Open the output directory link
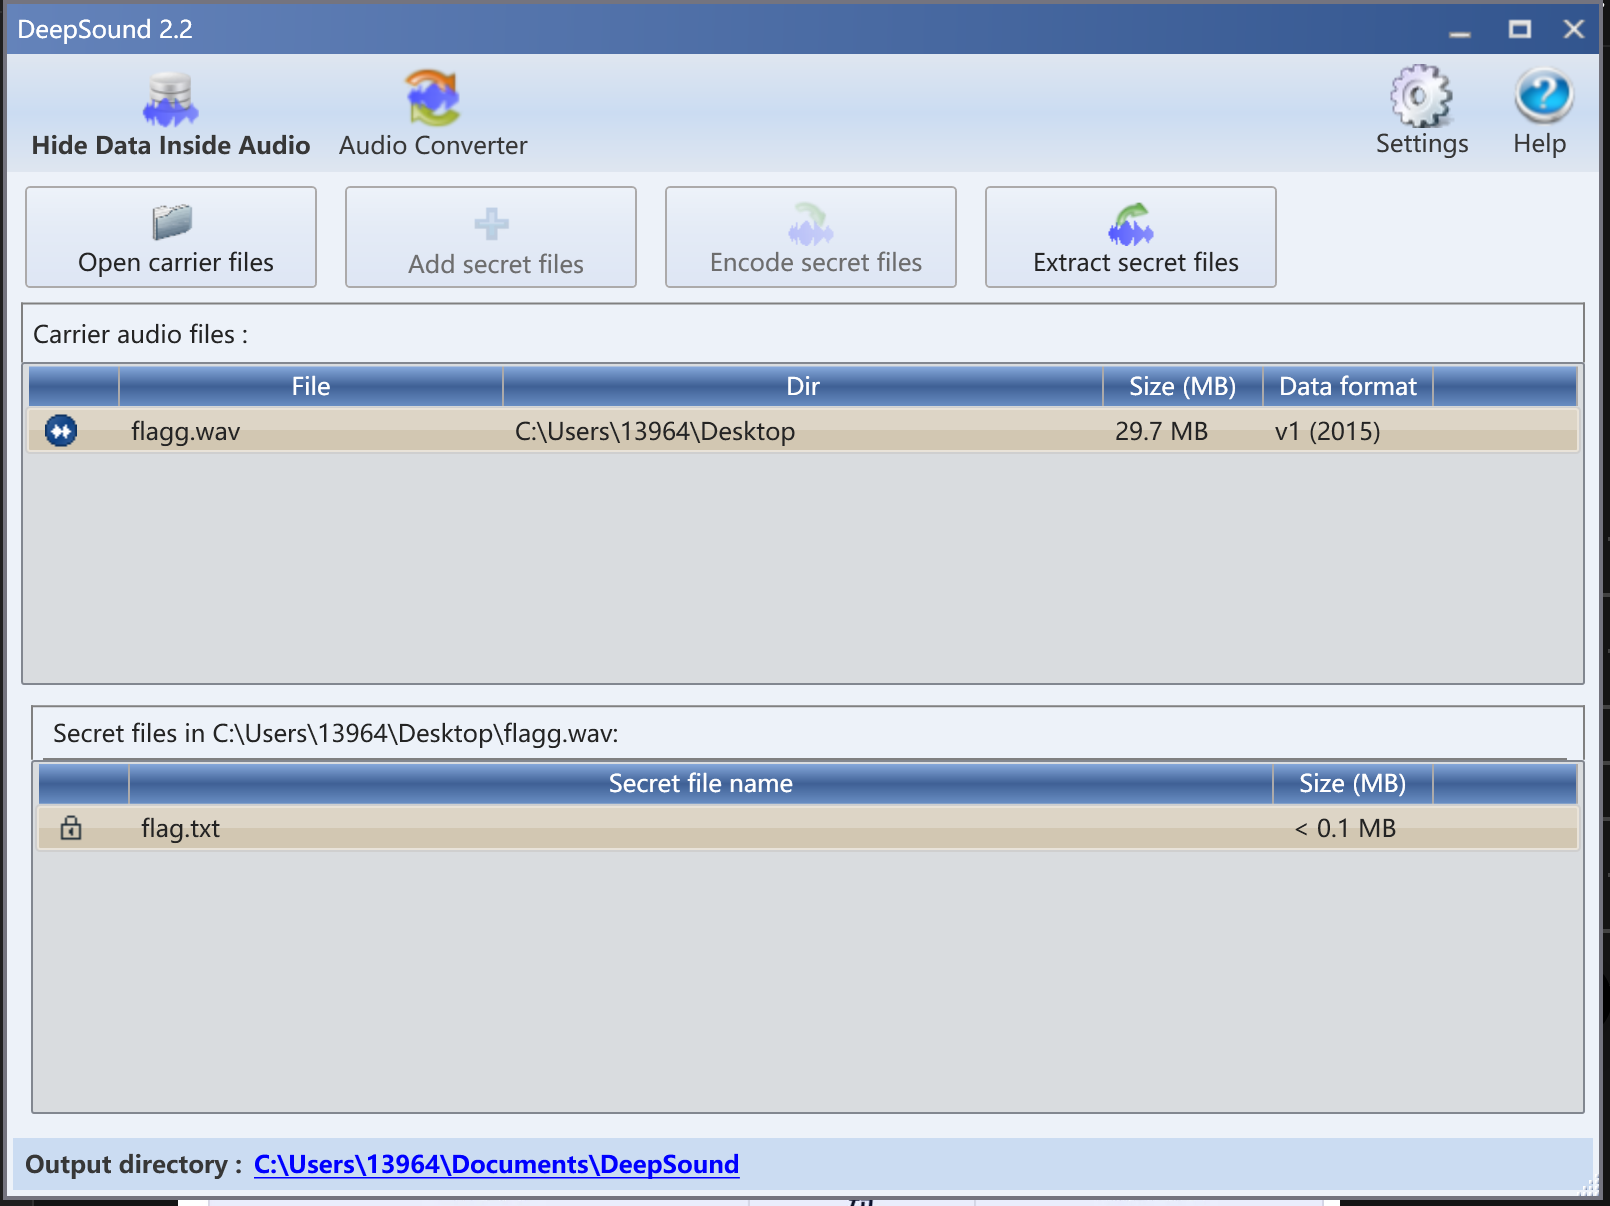The image size is (1610, 1206). pyautogui.click(x=497, y=1165)
